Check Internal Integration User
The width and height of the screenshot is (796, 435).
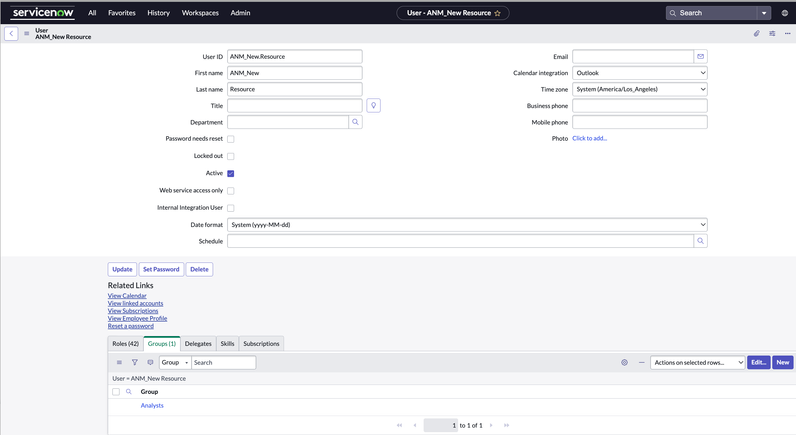230,208
